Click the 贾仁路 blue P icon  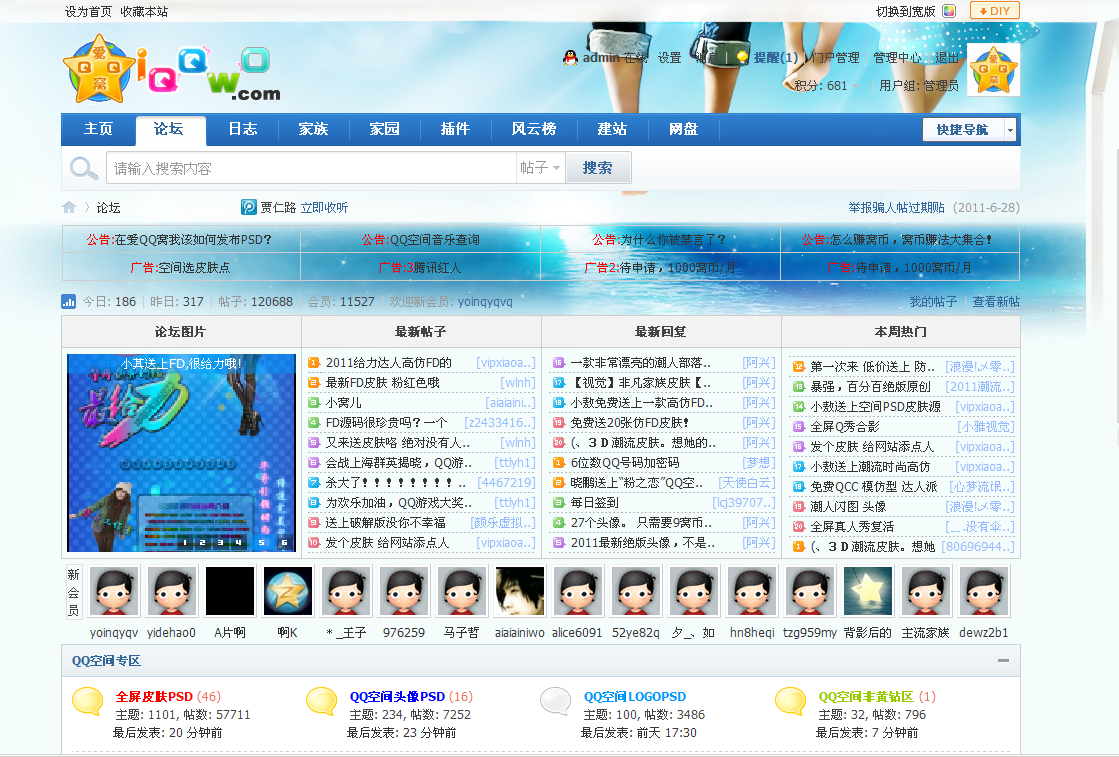tap(248, 207)
